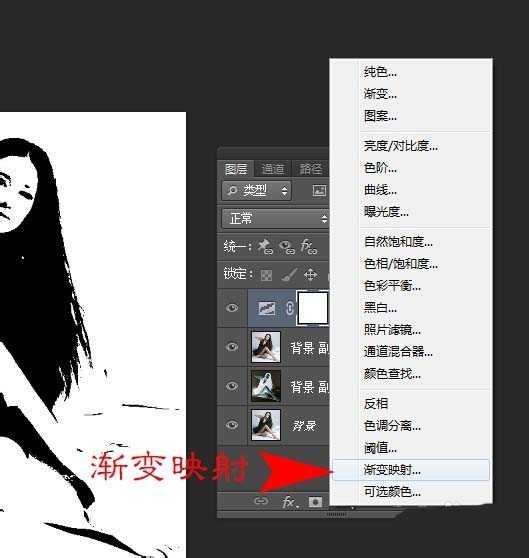
Task: Click the lock image pixels brush icon
Action: 289,274
